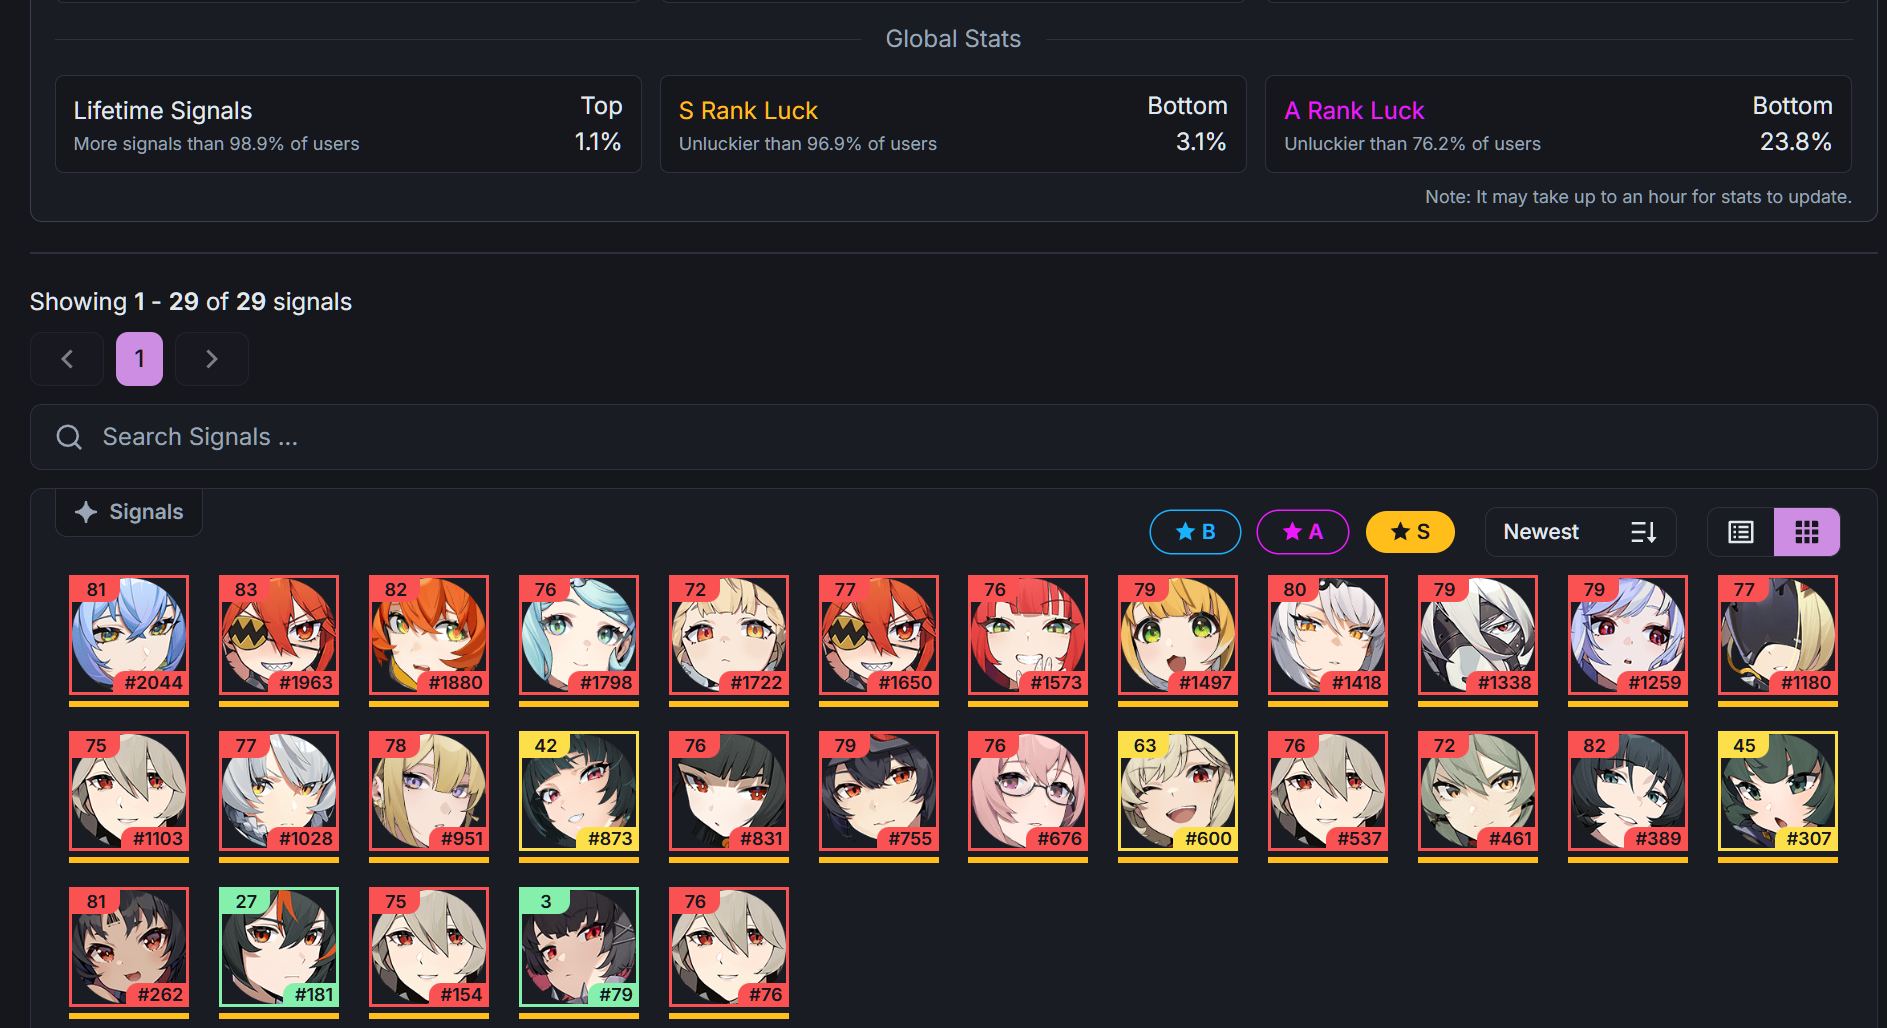Click the stats update note text
1887x1028 pixels.
tap(1638, 197)
